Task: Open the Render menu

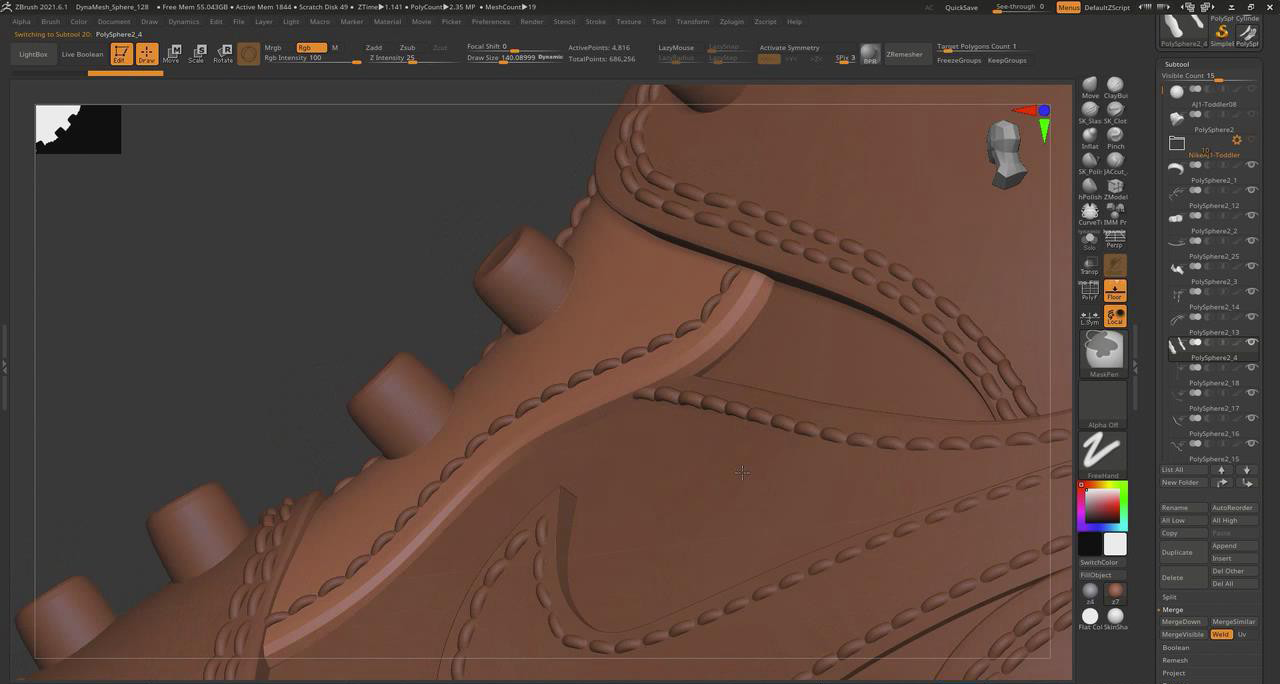Action: [x=532, y=21]
